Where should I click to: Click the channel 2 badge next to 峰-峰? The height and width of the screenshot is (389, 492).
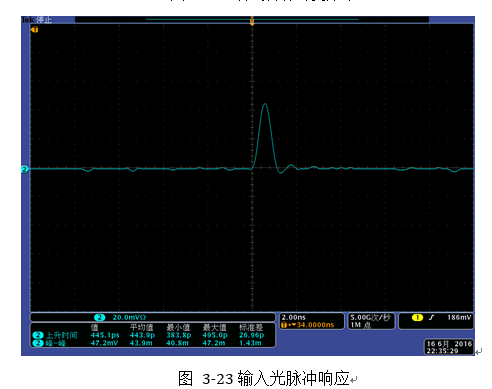(x=38, y=343)
